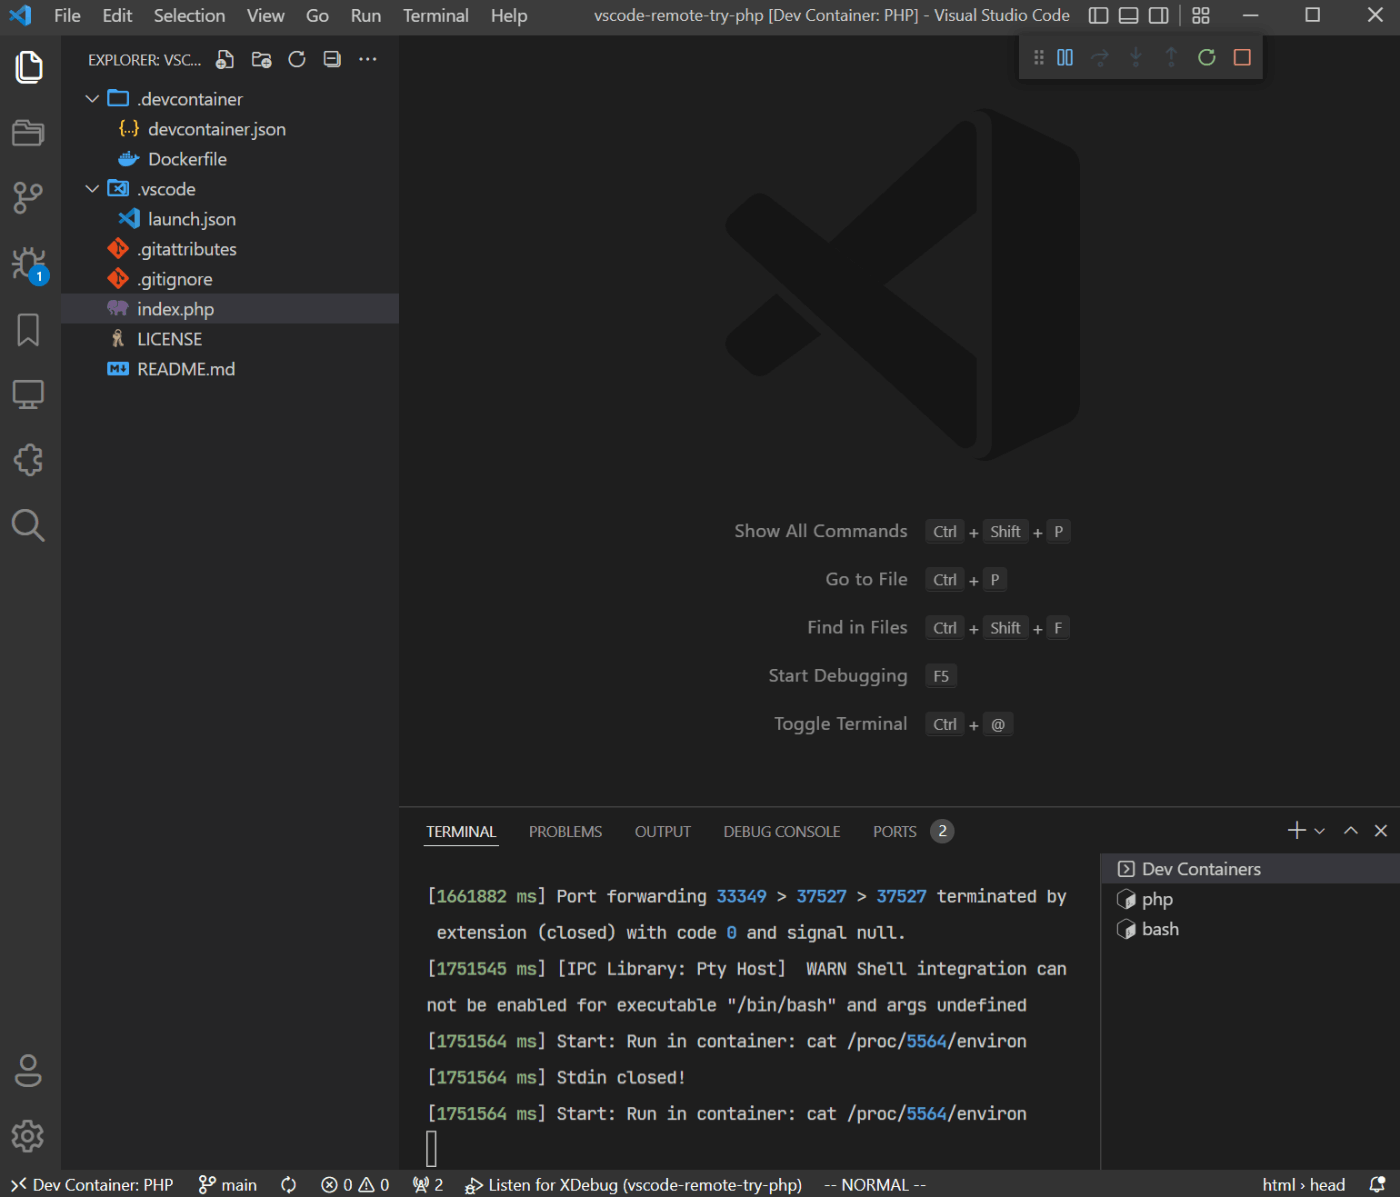Open the Extensions view
The width and height of the screenshot is (1400, 1197).
click(x=29, y=460)
